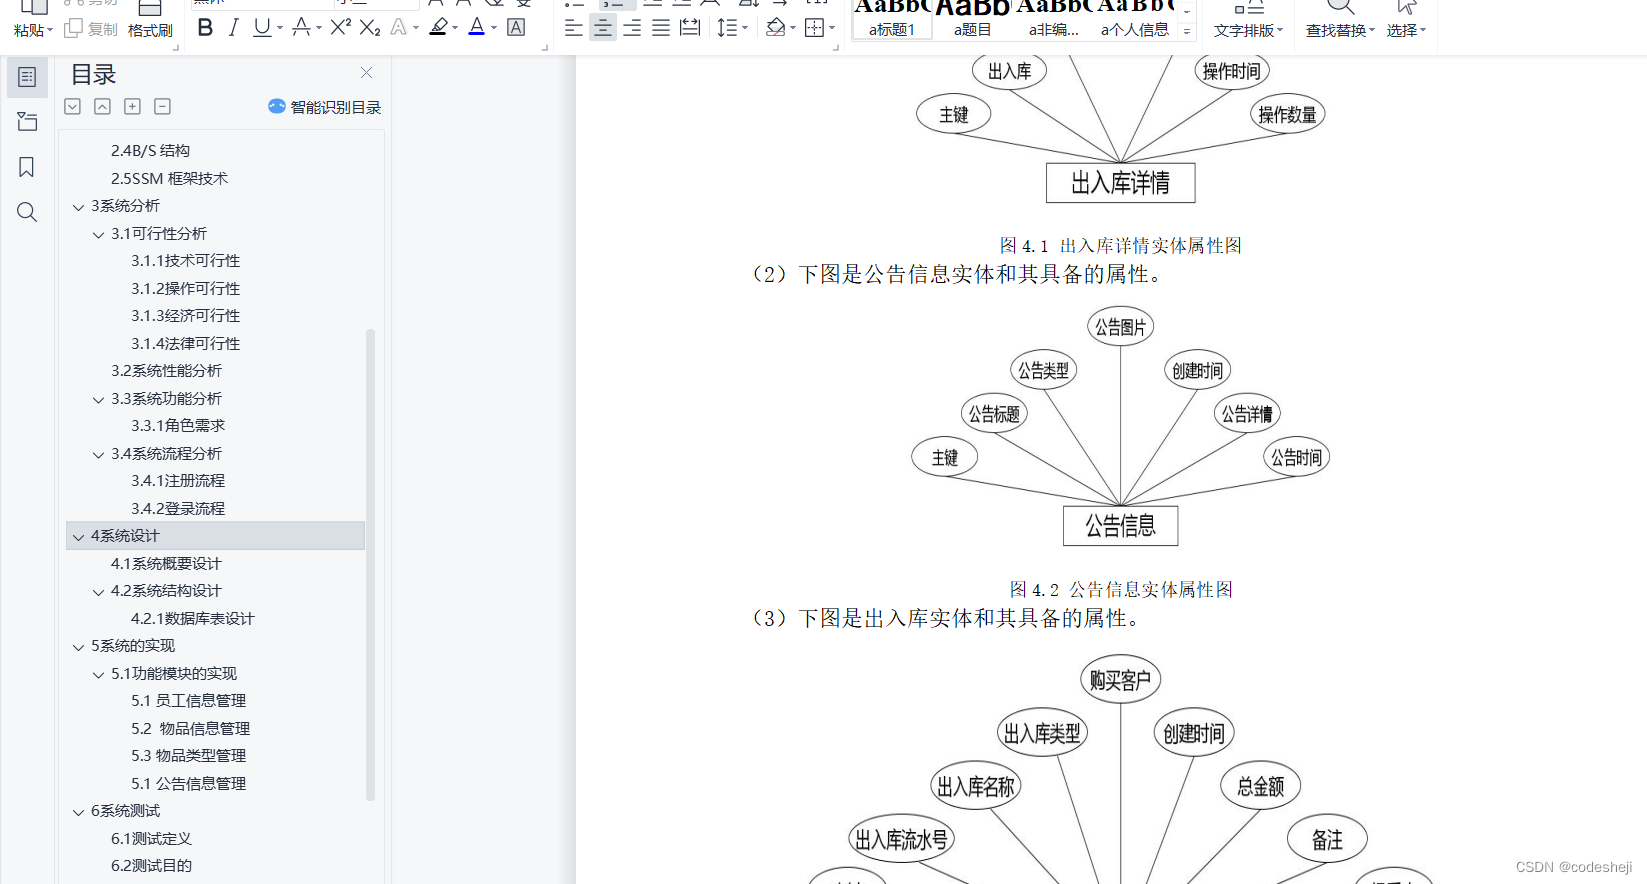
Task: Open the chapter navigation sidebar icon
Action: [x=27, y=122]
